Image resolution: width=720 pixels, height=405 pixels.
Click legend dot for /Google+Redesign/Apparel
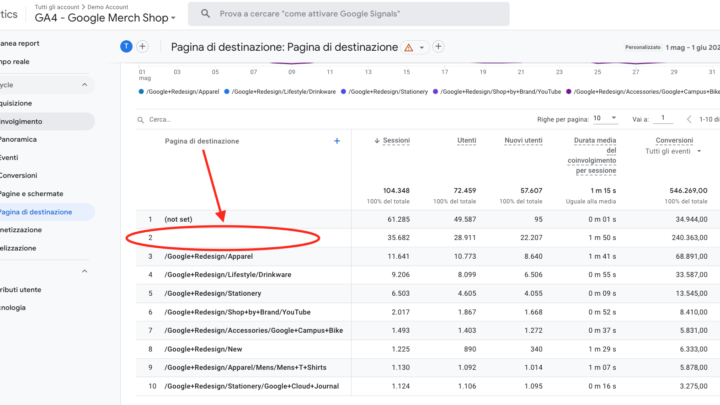[141, 91]
